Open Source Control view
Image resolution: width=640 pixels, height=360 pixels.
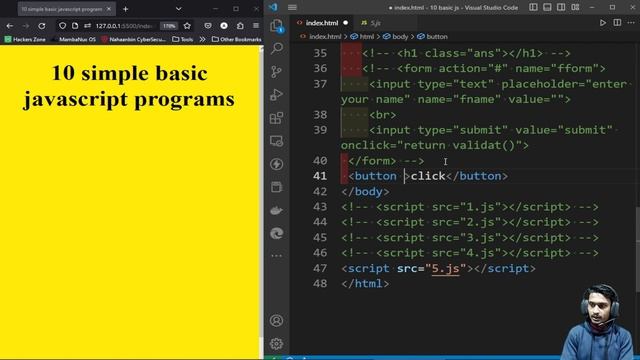point(277,71)
